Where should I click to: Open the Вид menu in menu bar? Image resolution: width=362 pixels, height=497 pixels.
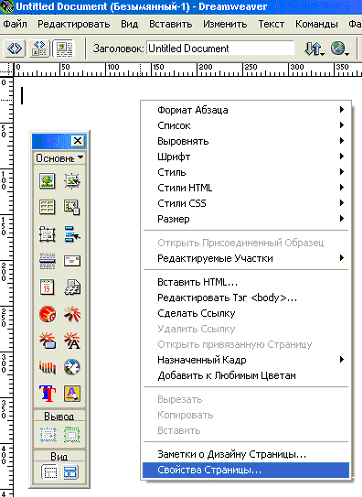[129, 24]
